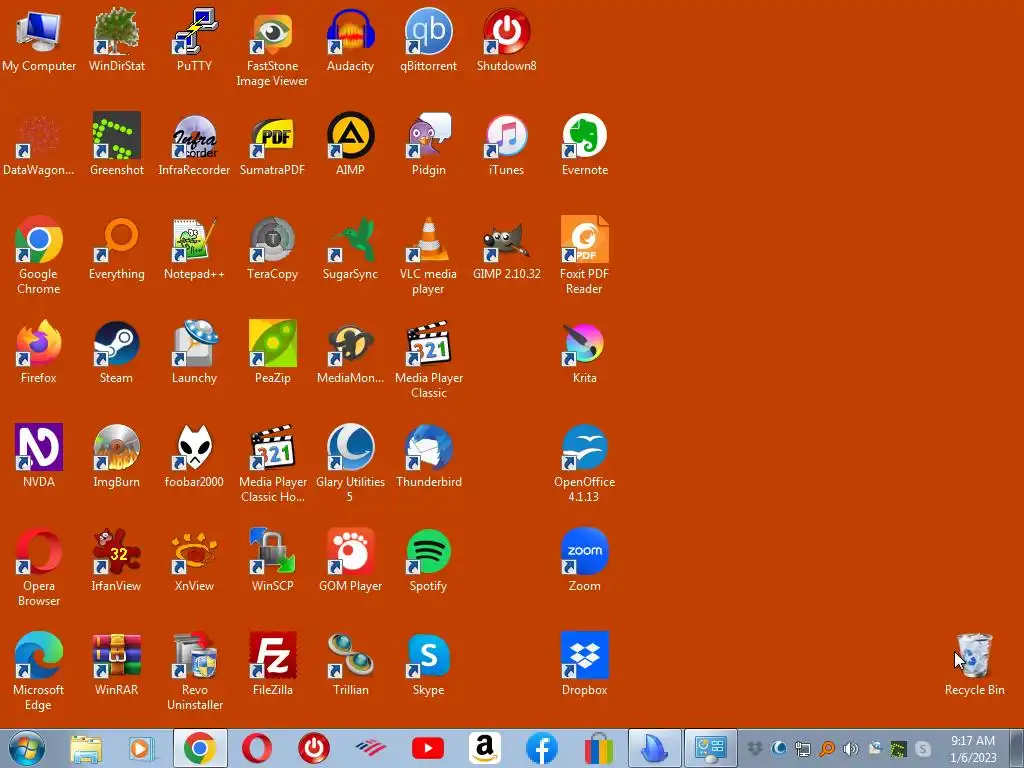The width and height of the screenshot is (1024, 768).
Task: Select the Firefox desktop shortcut
Action: [39, 343]
